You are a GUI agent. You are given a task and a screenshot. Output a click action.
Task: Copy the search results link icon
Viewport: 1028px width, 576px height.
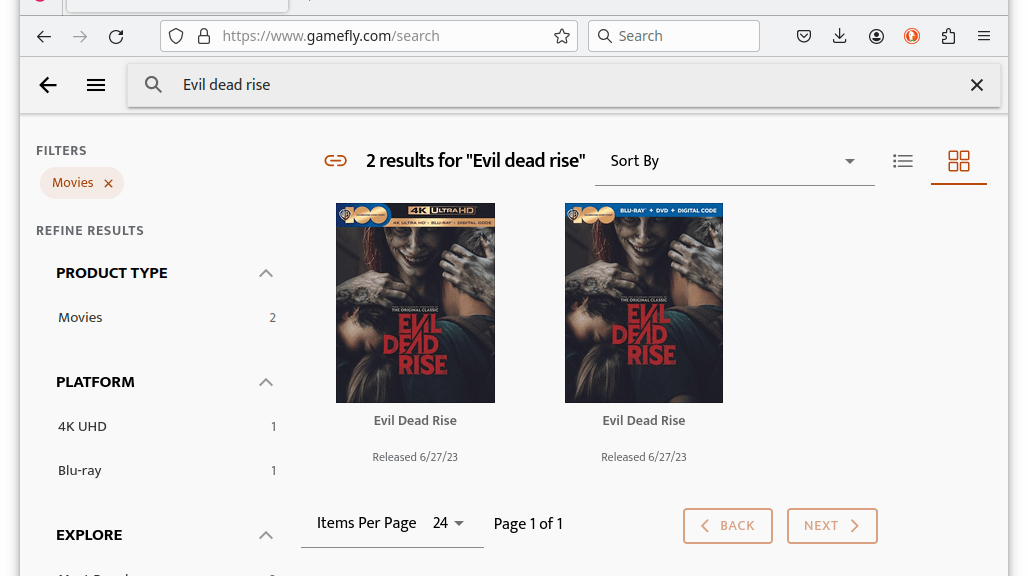(336, 161)
